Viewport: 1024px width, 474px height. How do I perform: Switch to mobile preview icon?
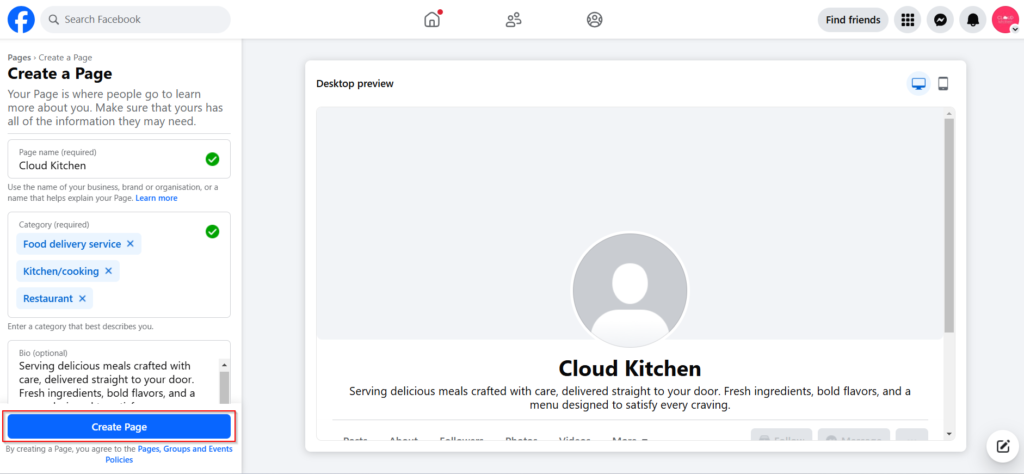(943, 84)
